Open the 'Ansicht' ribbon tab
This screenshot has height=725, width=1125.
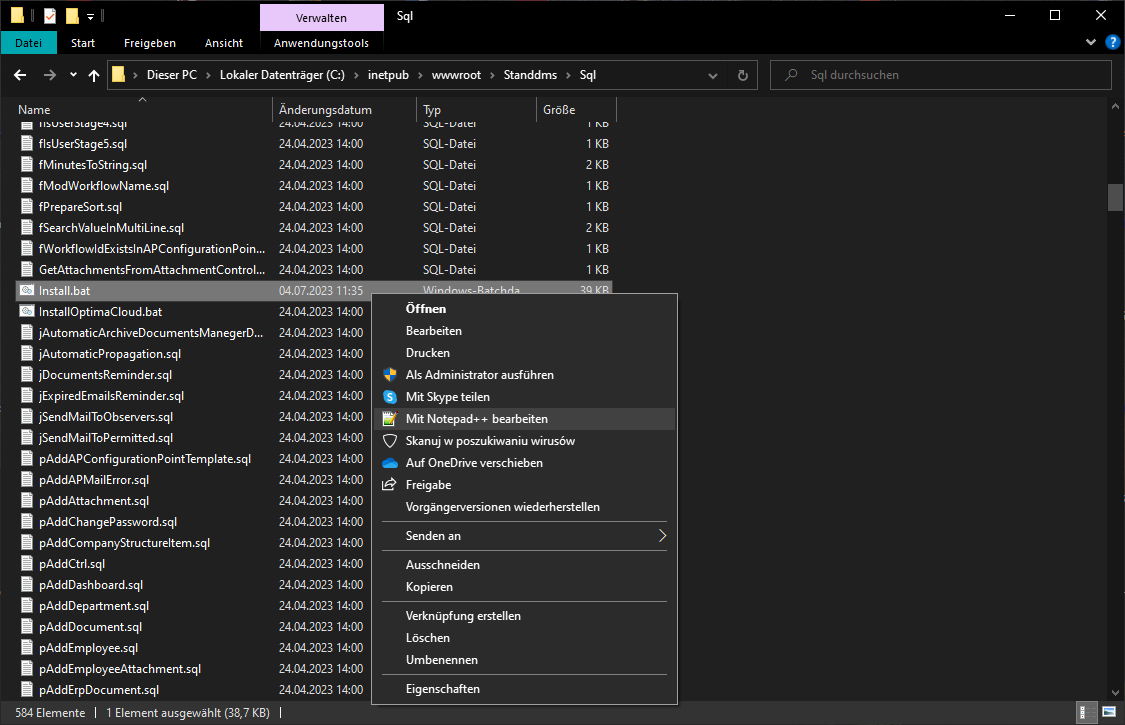(224, 43)
